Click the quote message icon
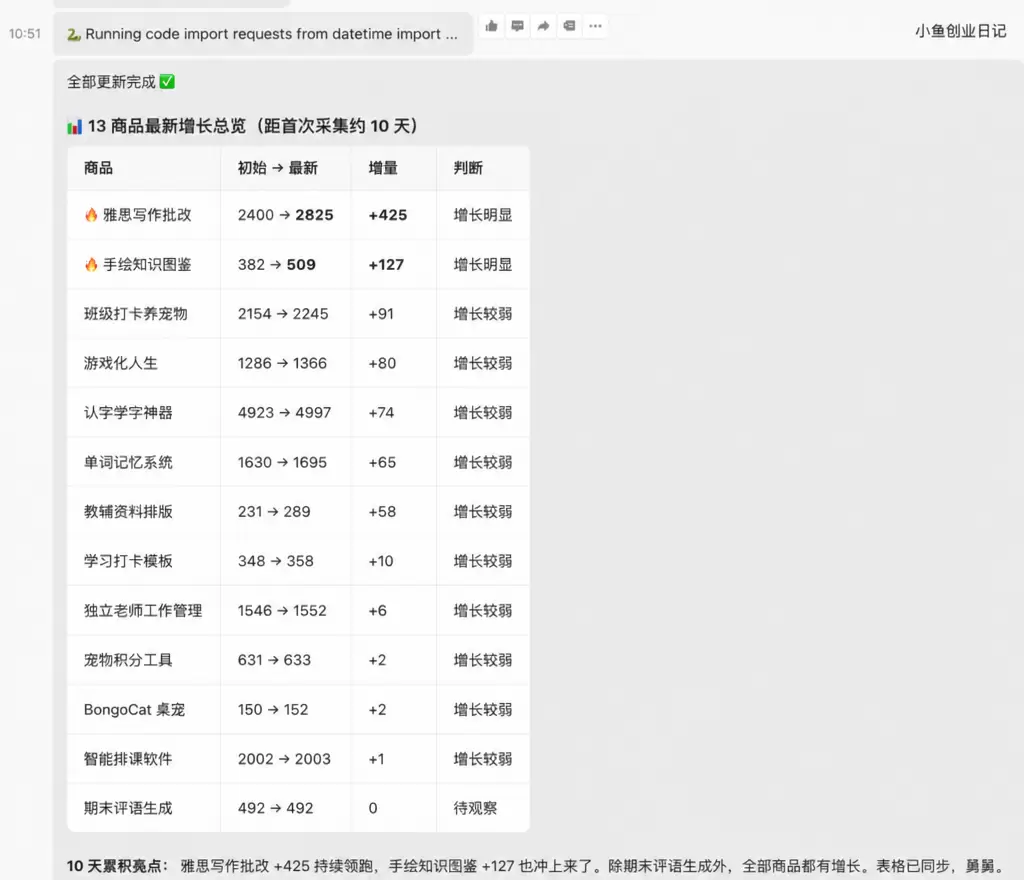1024x880 pixels. (x=569, y=26)
